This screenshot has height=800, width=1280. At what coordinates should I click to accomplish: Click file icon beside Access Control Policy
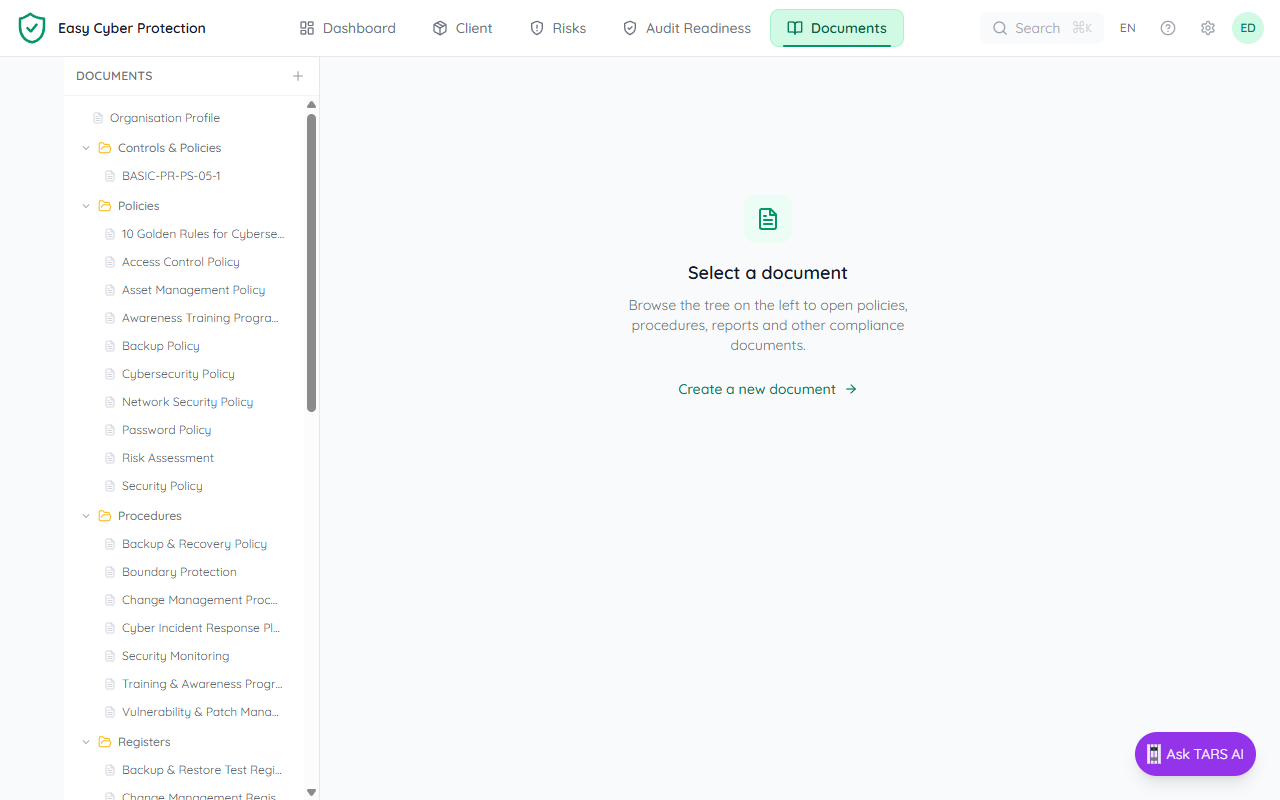(x=111, y=262)
